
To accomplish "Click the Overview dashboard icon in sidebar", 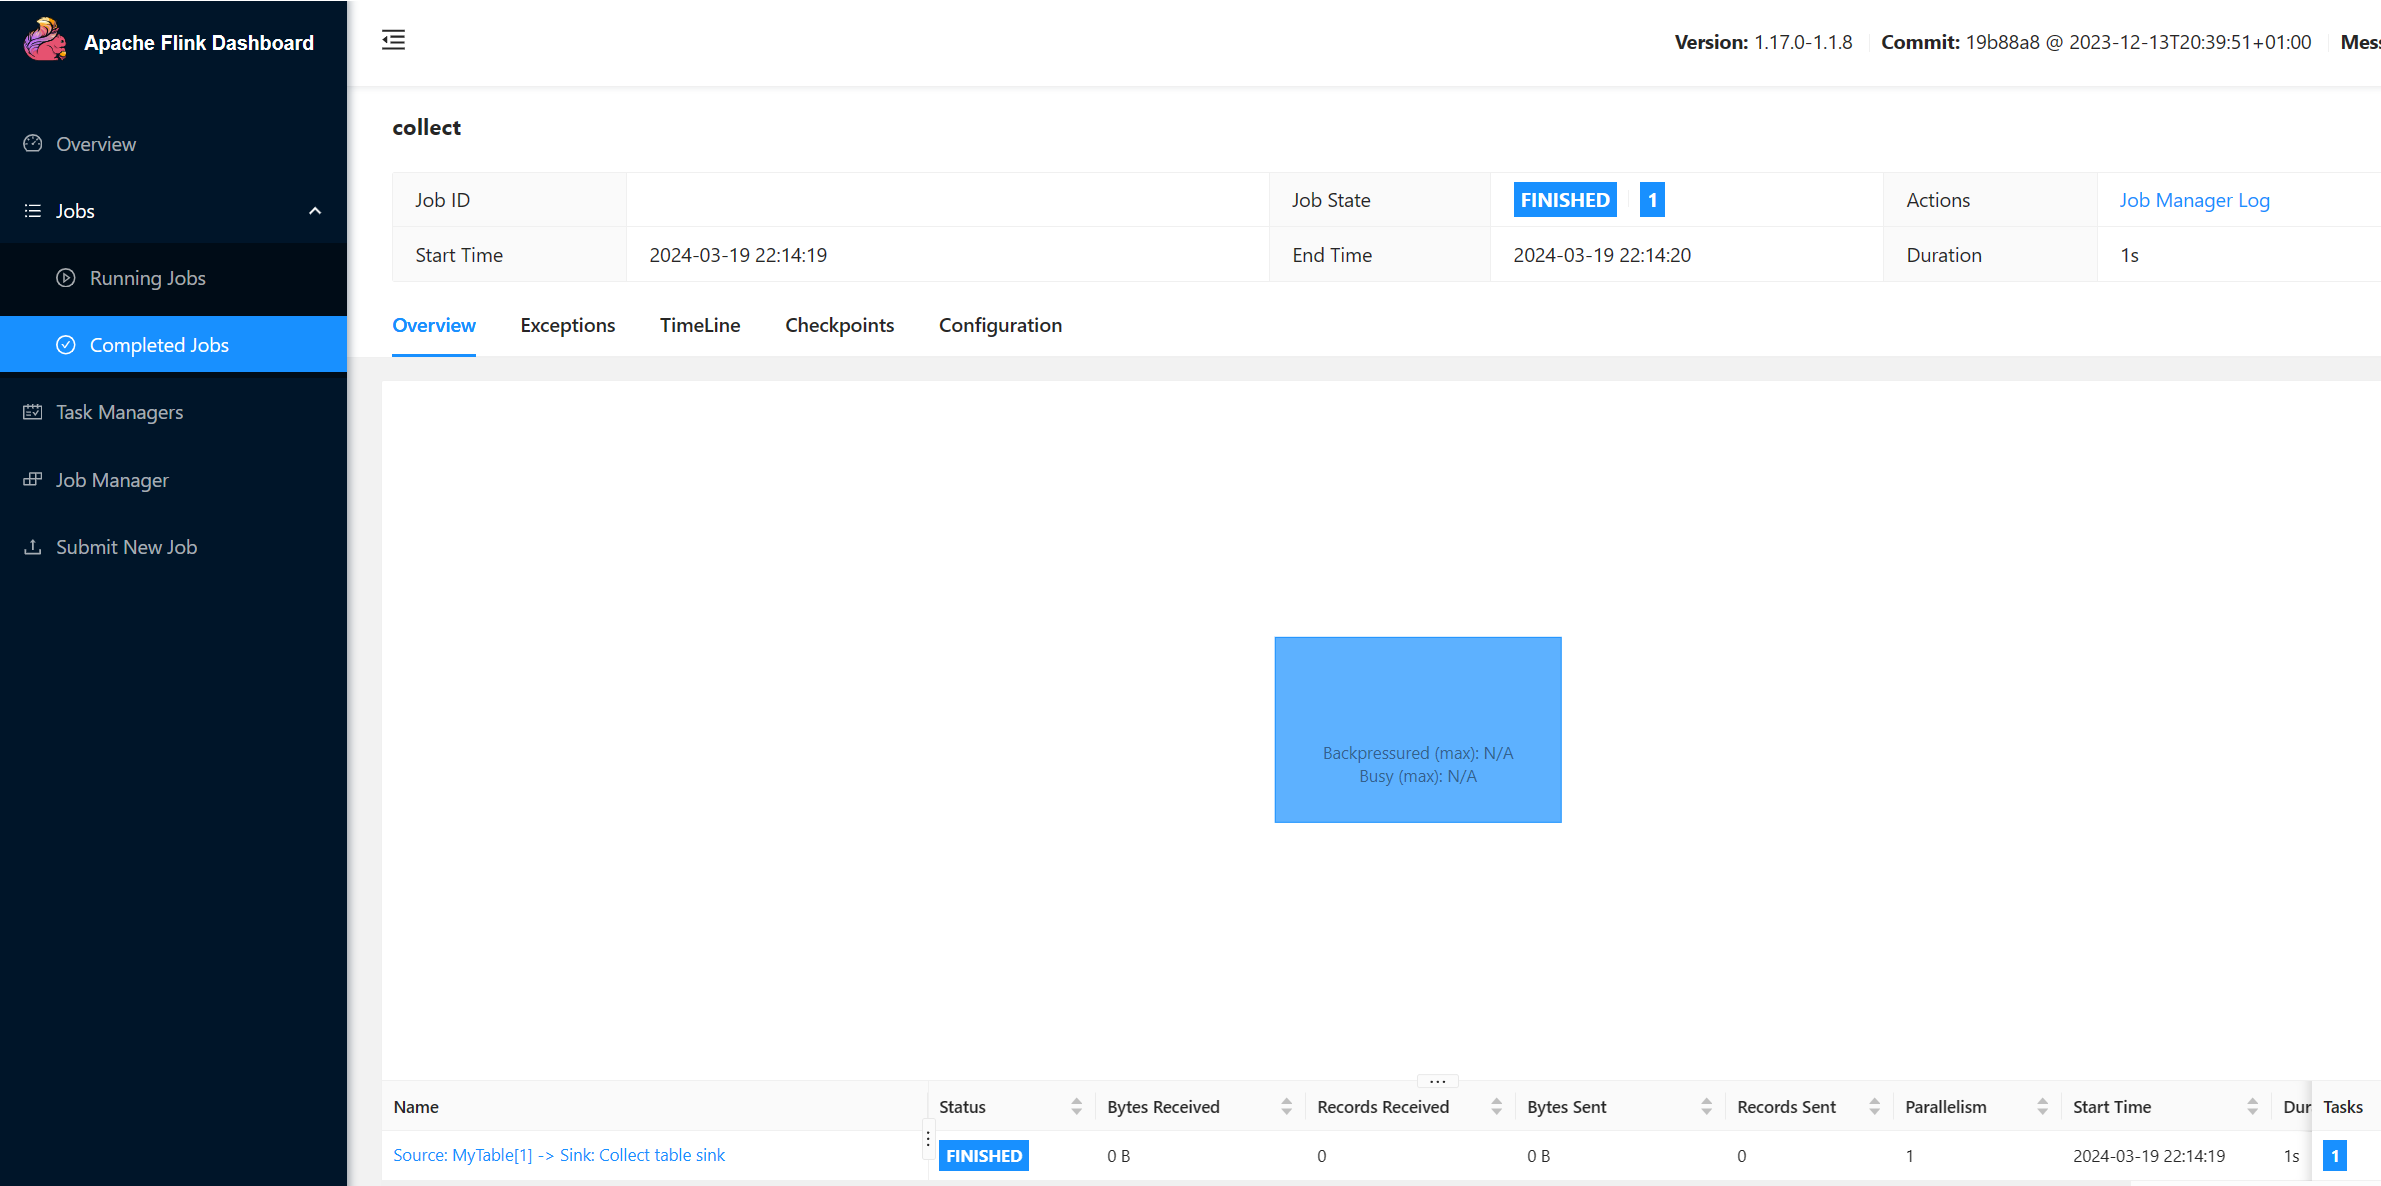I will 33,143.
